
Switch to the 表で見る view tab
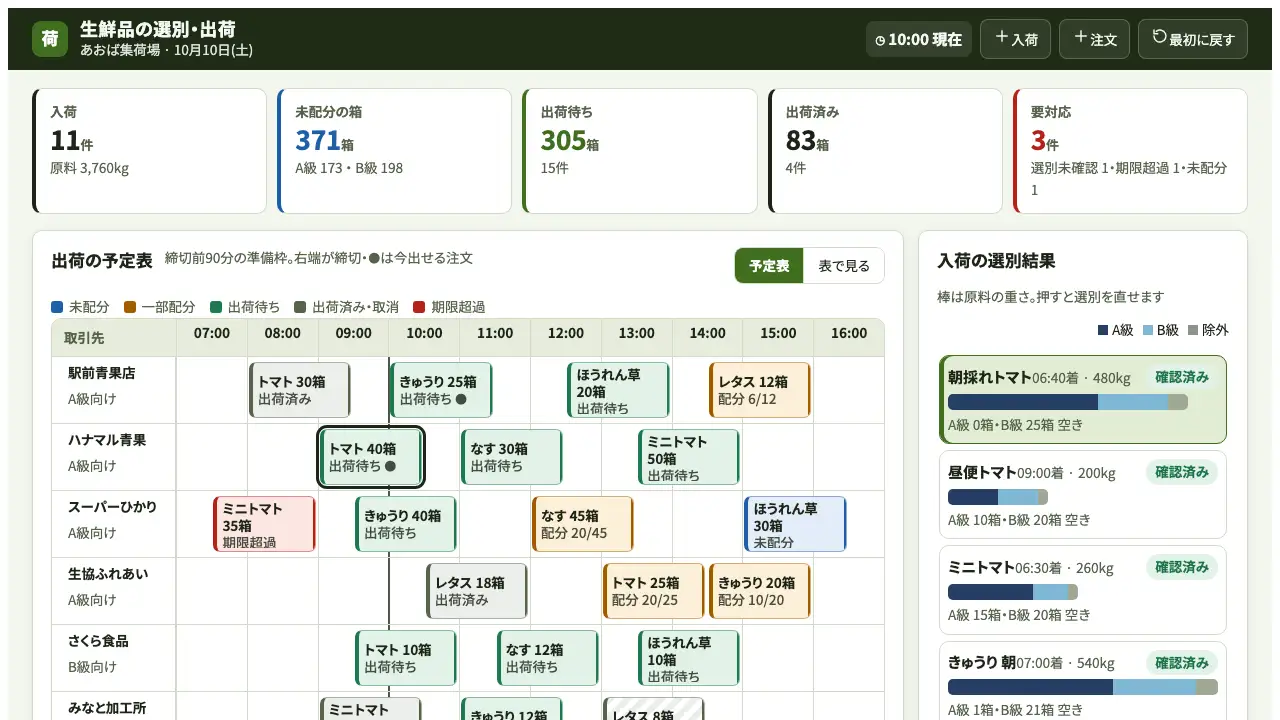[844, 266]
